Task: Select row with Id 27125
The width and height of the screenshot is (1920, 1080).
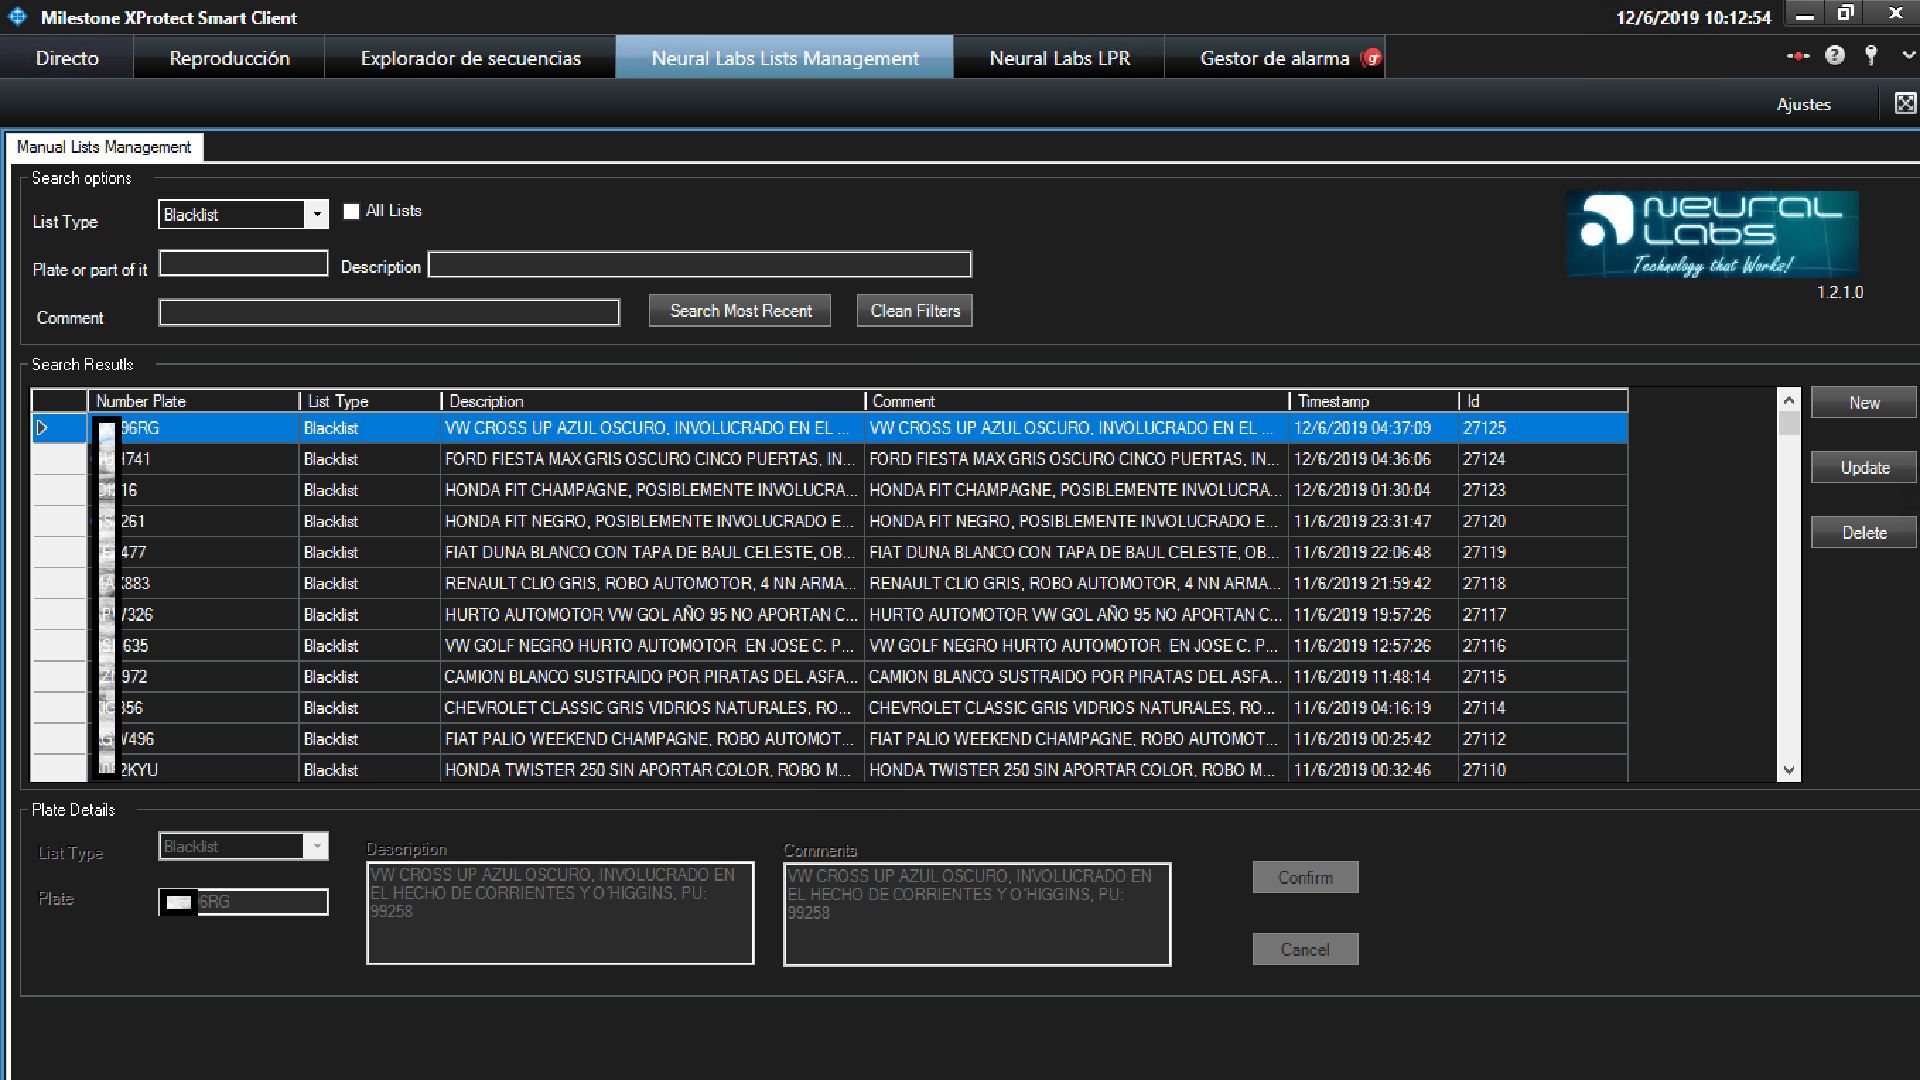Action: click(830, 428)
